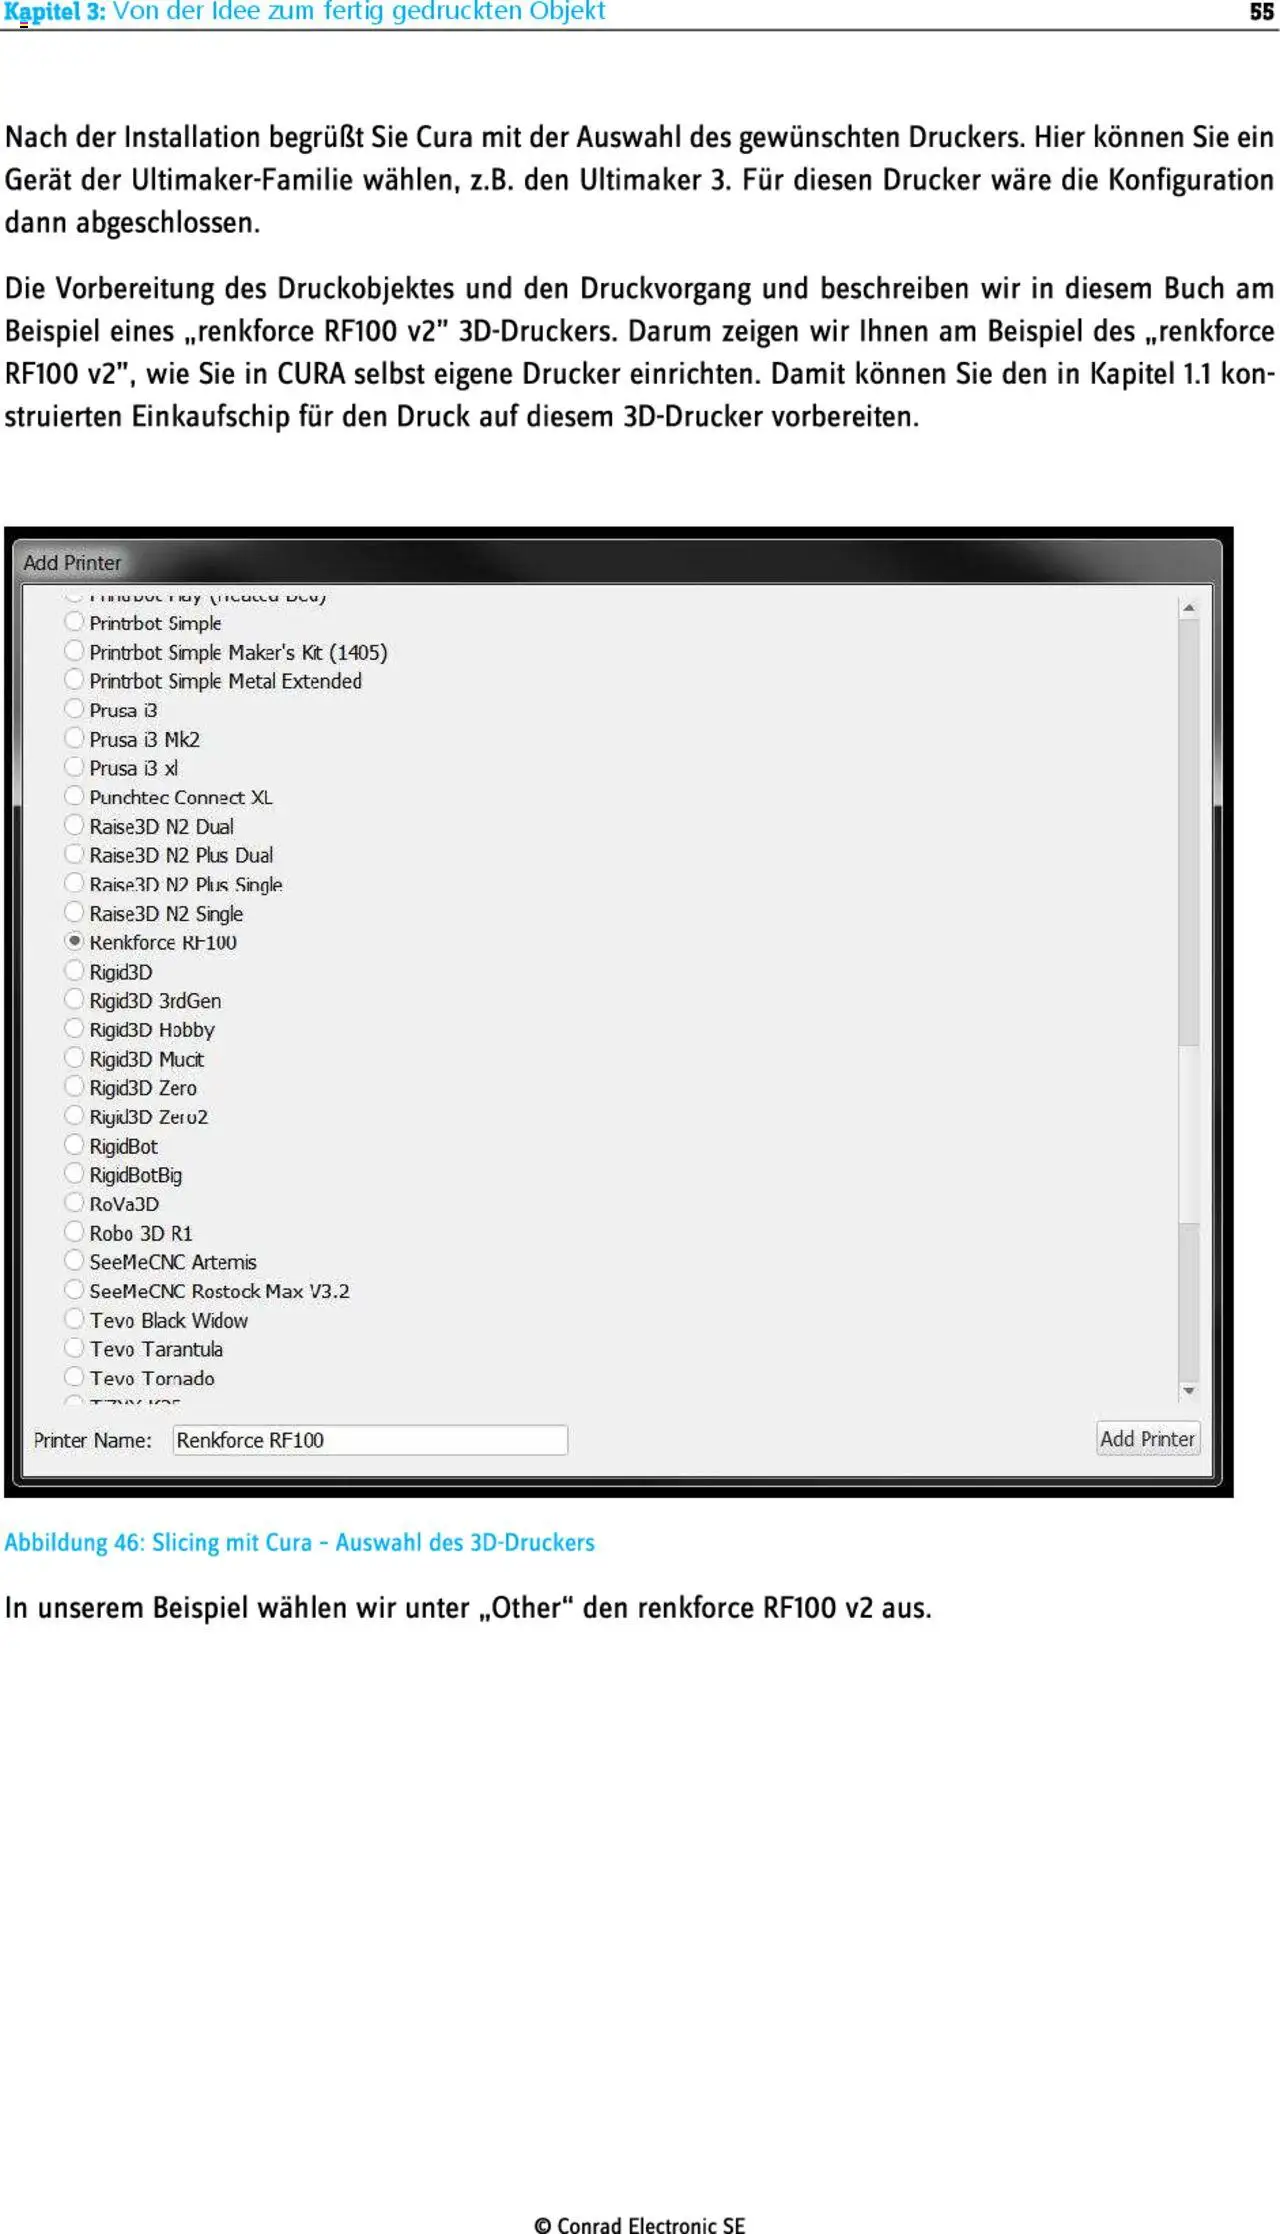Choose the RoVa3D printer
Image resolution: width=1280 pixels, height=2234 pixels.
tap(74, 1202)
